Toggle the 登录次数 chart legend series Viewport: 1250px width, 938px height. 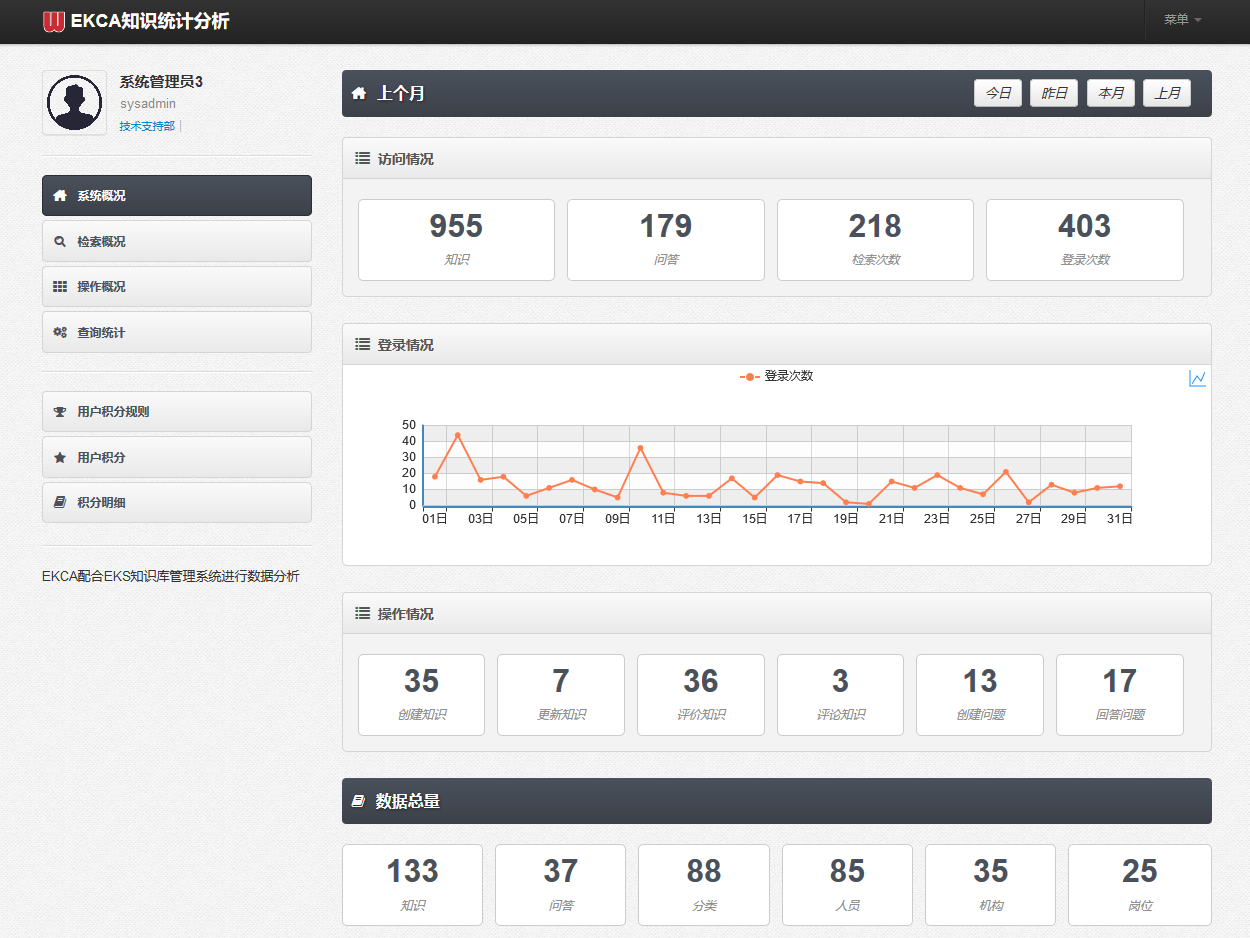tap(777, 376)
